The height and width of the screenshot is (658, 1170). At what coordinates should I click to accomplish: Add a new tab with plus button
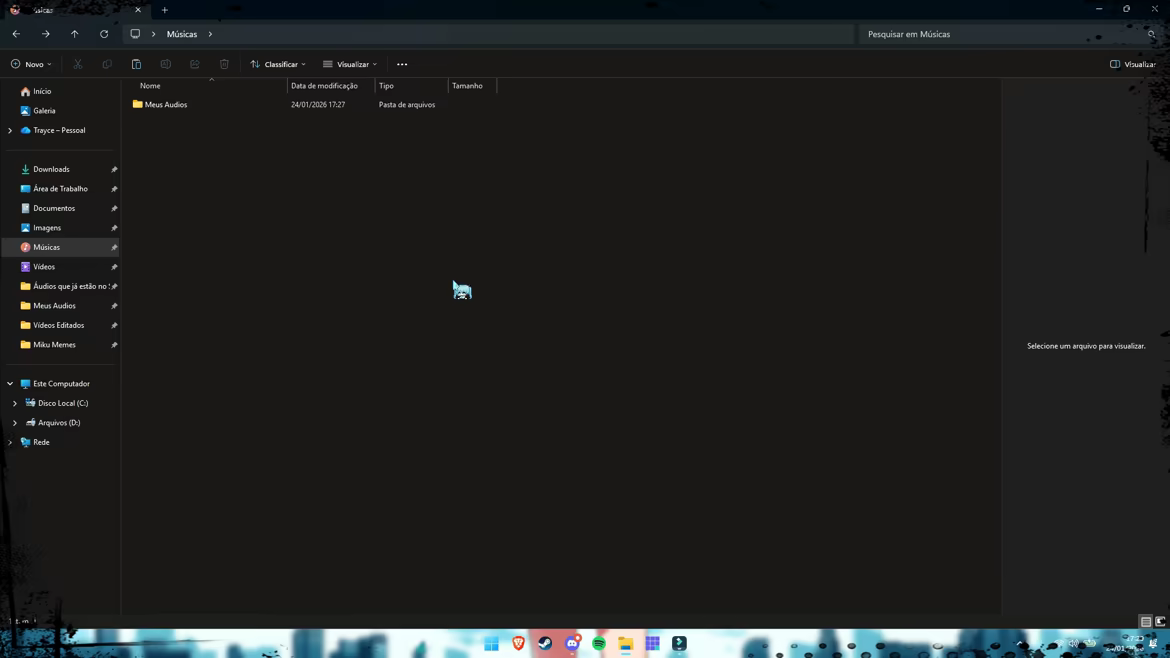(165, 10)
